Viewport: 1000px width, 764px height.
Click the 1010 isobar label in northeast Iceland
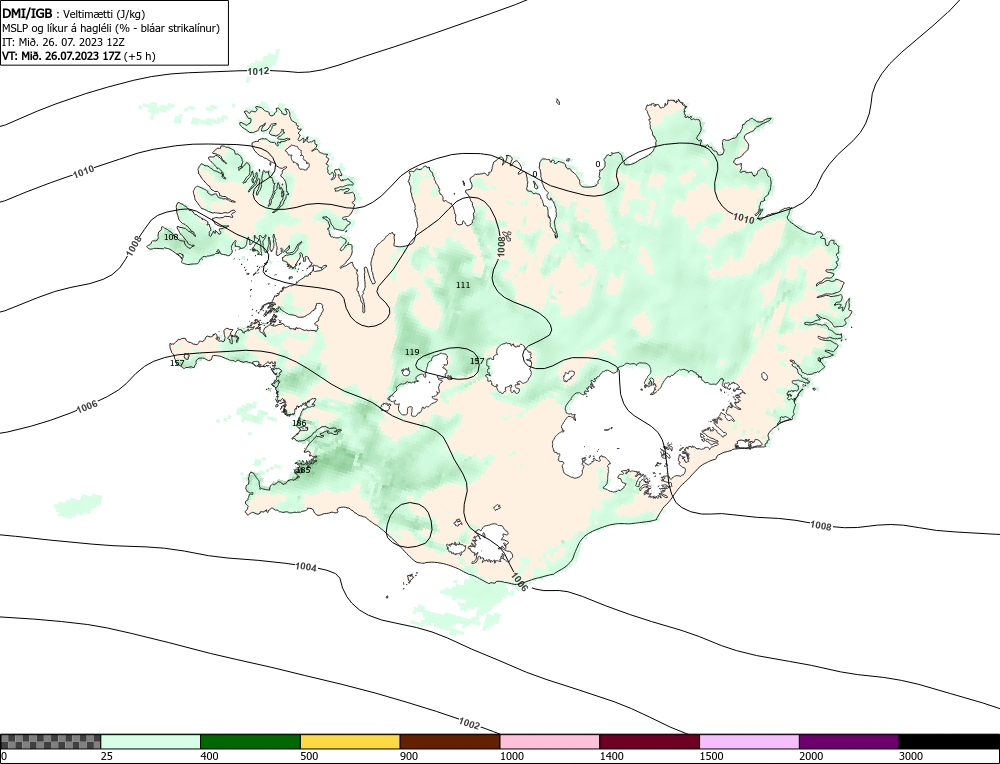point(743,218)
